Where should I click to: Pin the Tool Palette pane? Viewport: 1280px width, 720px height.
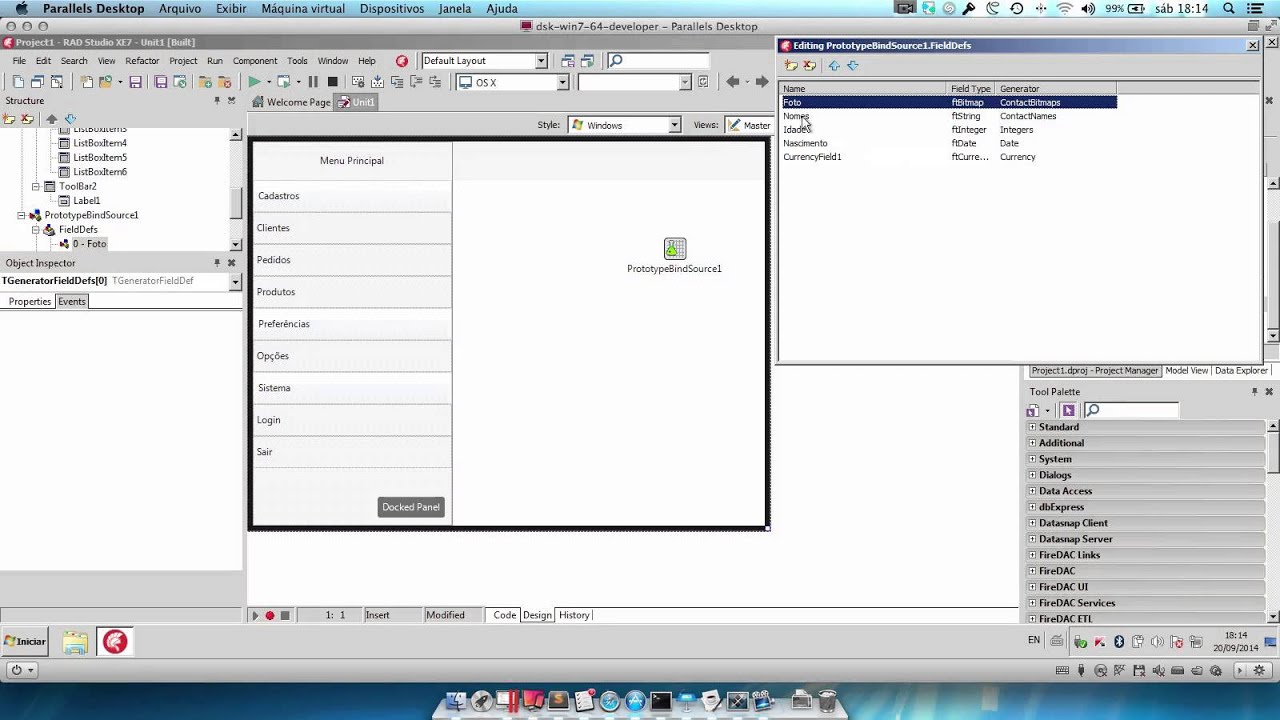pyautogui.click(x=1254, y=392)
